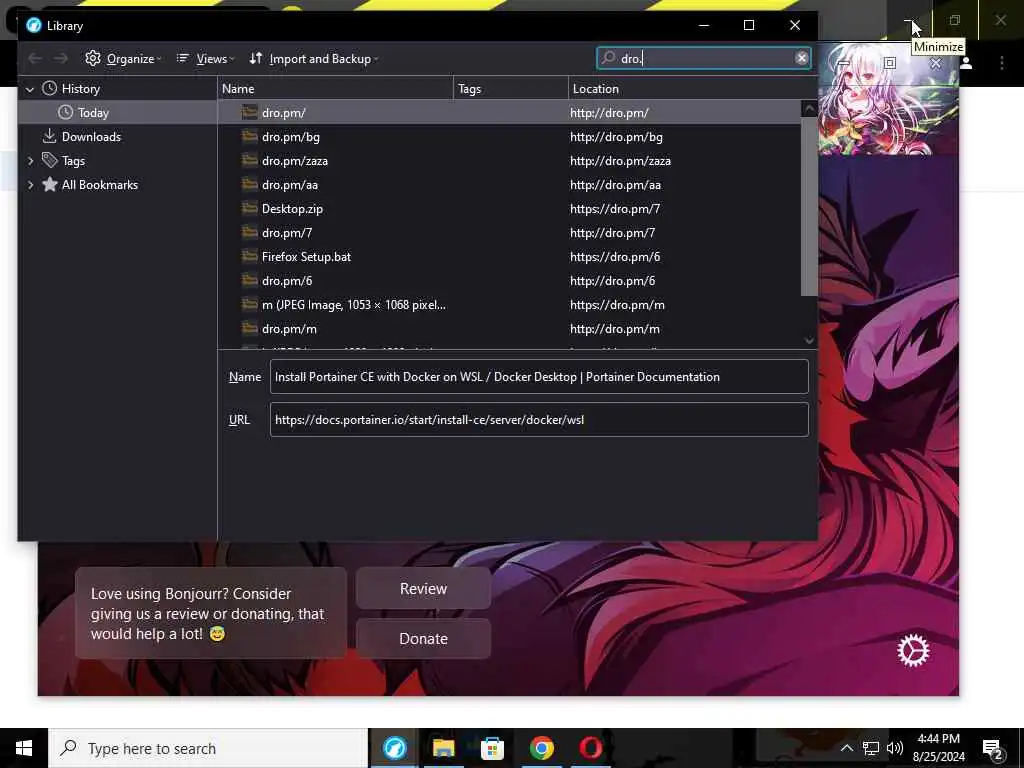This screenshot has height=768, width=1024.
Task: Click the anime thumbnail image in browser window
Action: (888, 99)
